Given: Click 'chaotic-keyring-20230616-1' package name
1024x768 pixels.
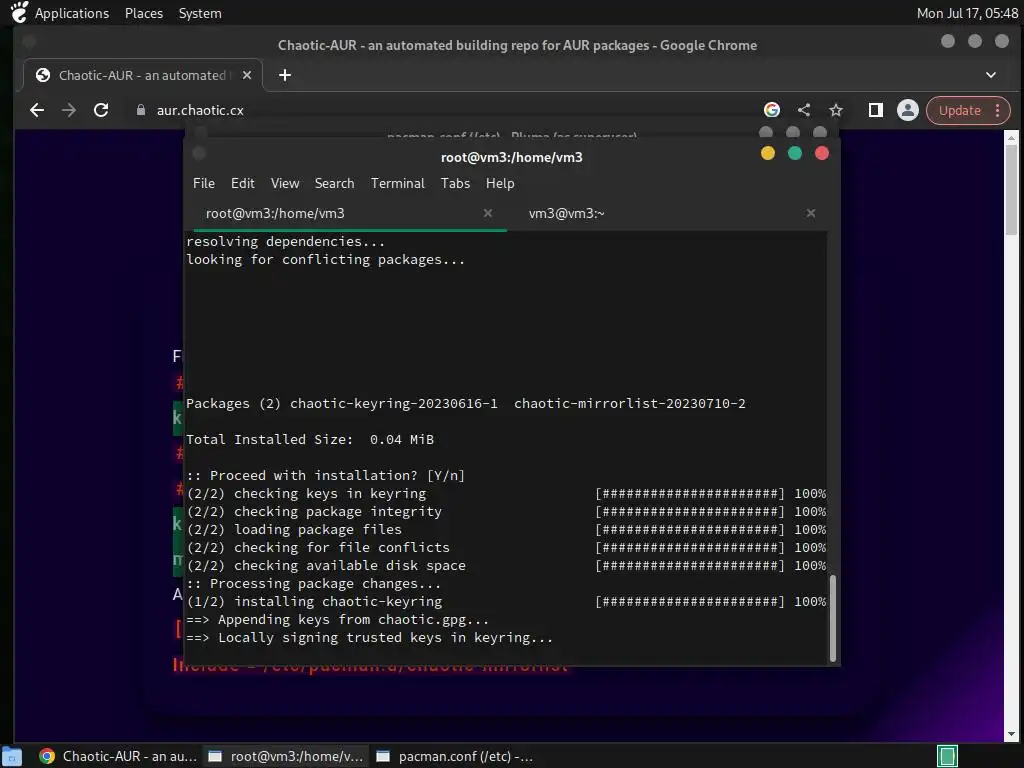Looking at the screenshot, I should point(394,404).
